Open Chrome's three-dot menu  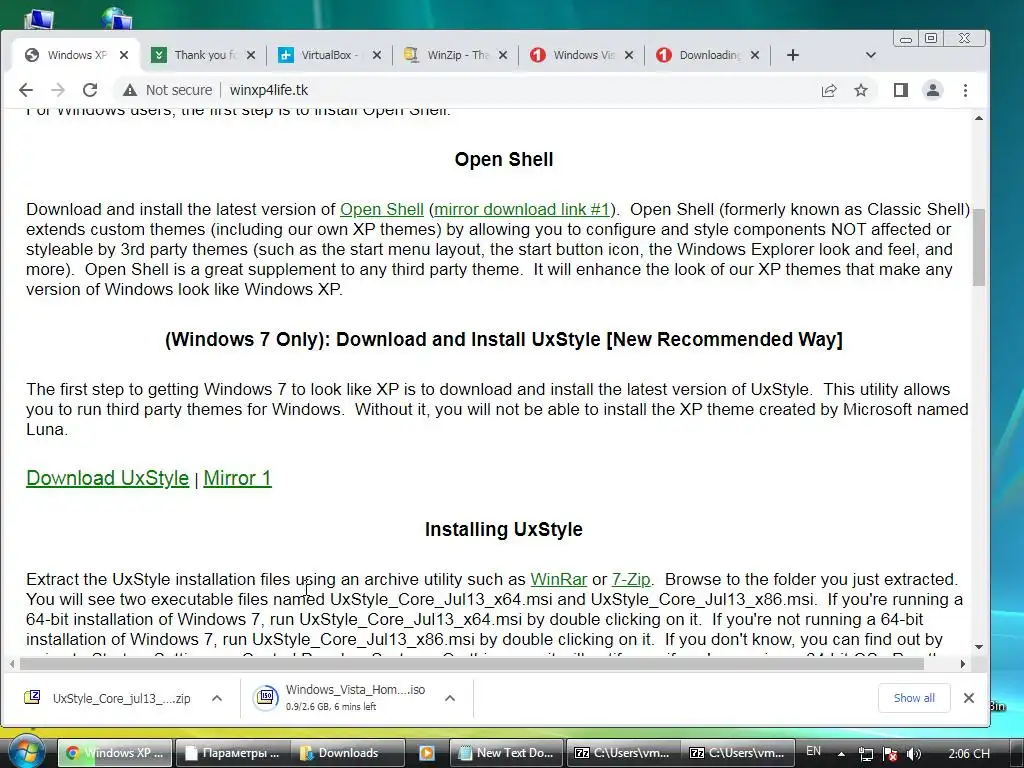click(965, 90)
